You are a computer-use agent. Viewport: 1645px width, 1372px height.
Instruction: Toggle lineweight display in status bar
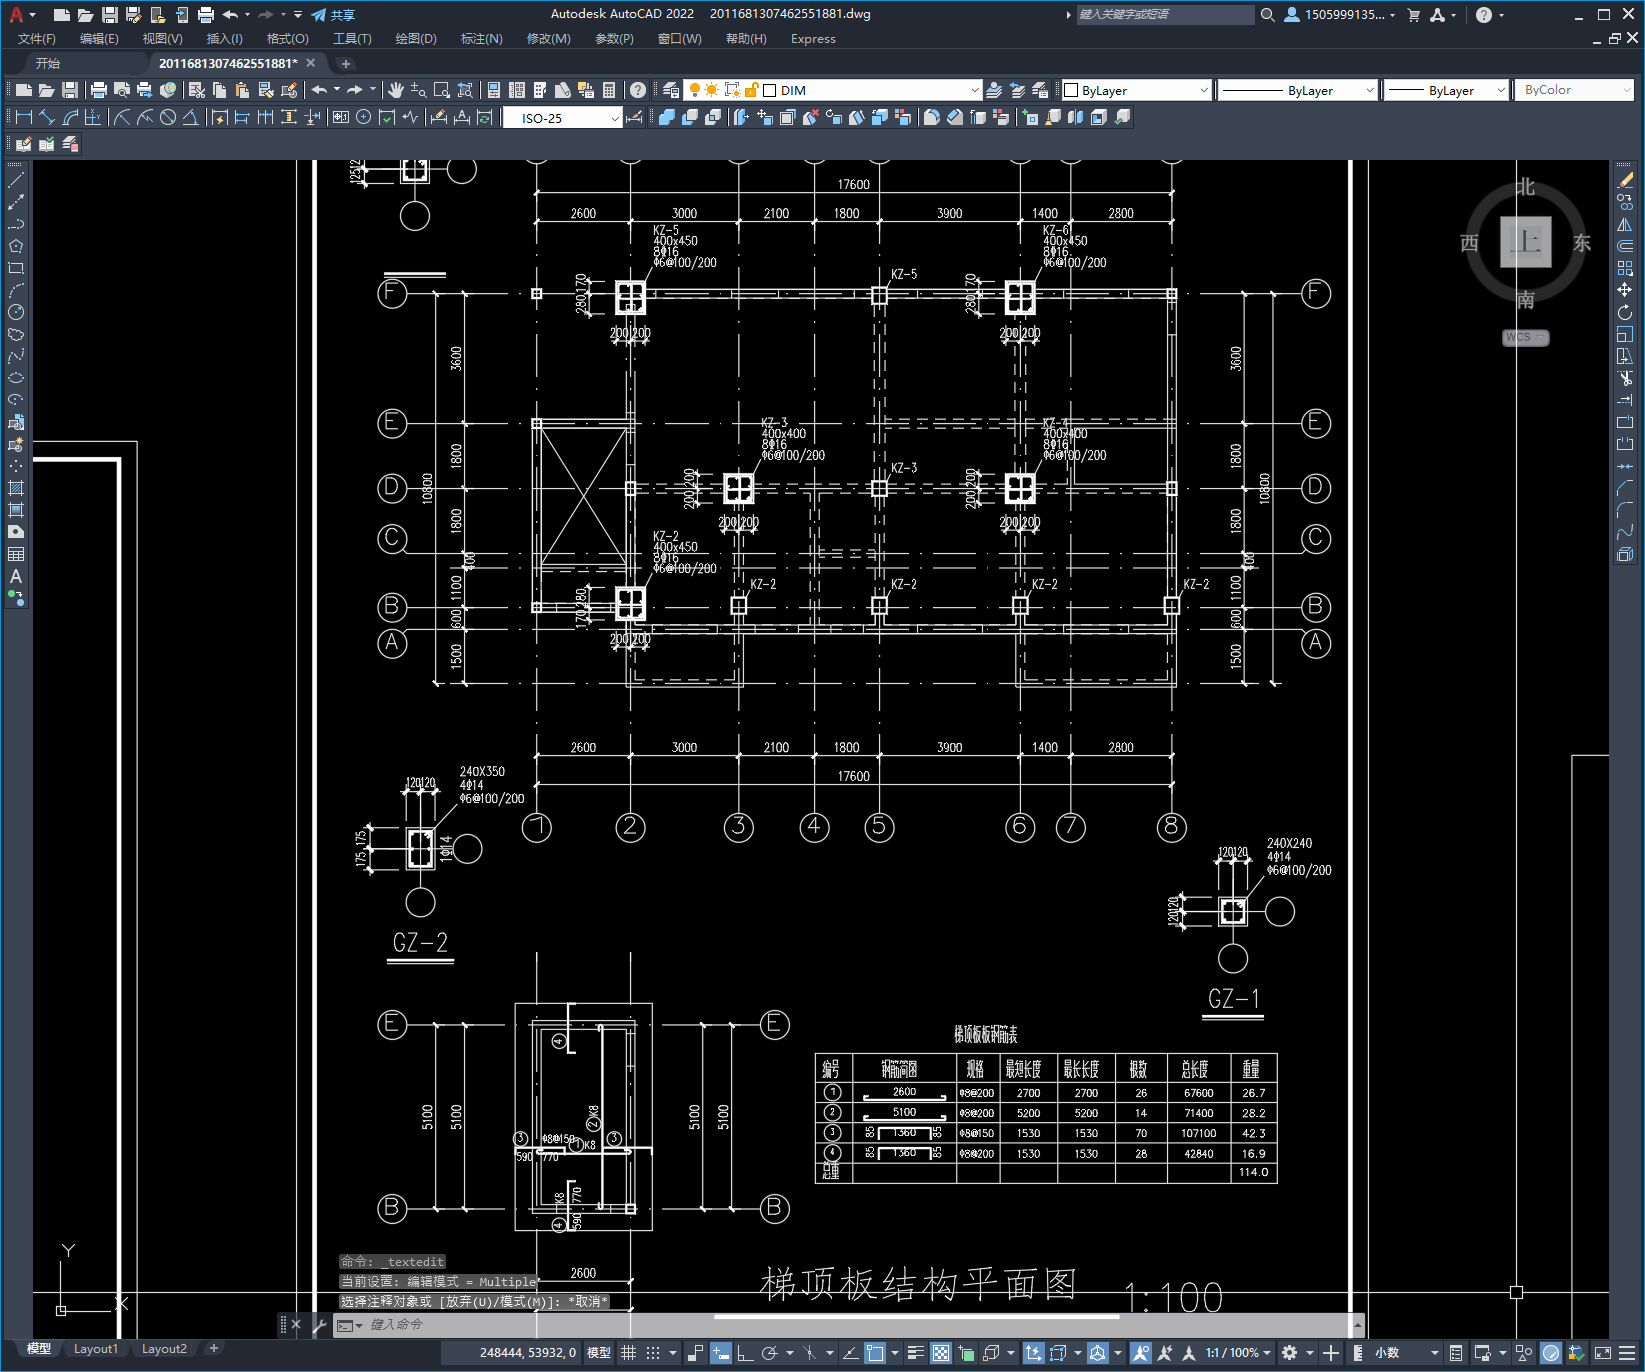coord(915,1353)
